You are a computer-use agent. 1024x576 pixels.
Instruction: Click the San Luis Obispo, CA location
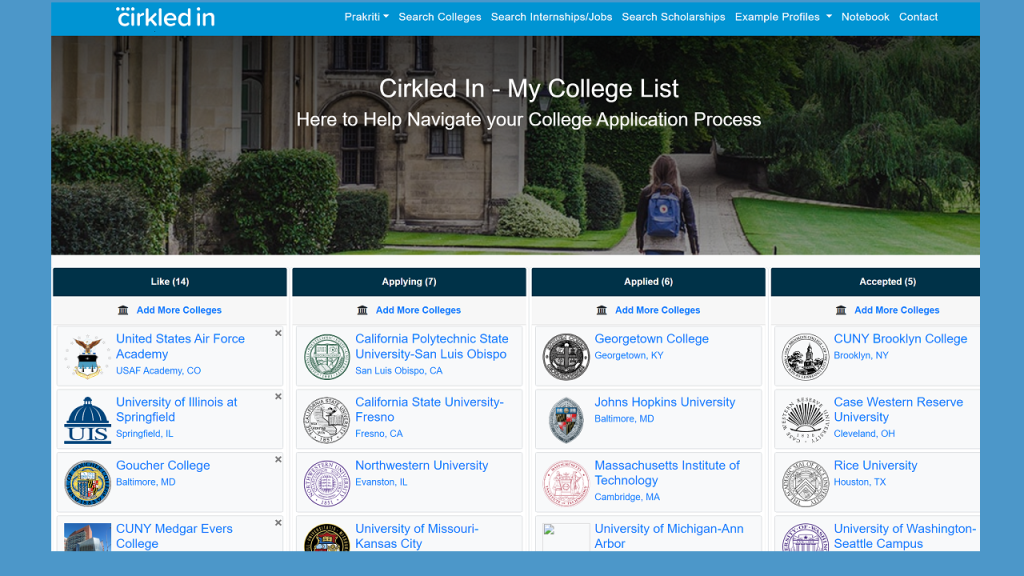[398, 370]
